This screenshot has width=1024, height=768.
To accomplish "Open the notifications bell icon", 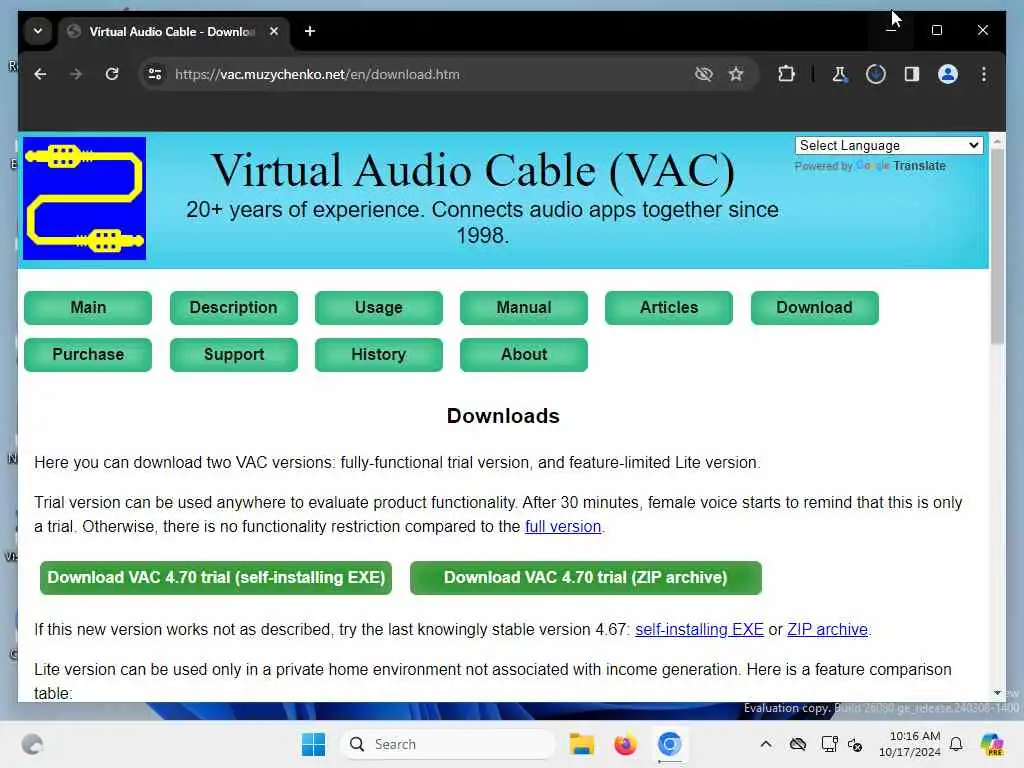I will click(x=956, y=744).
